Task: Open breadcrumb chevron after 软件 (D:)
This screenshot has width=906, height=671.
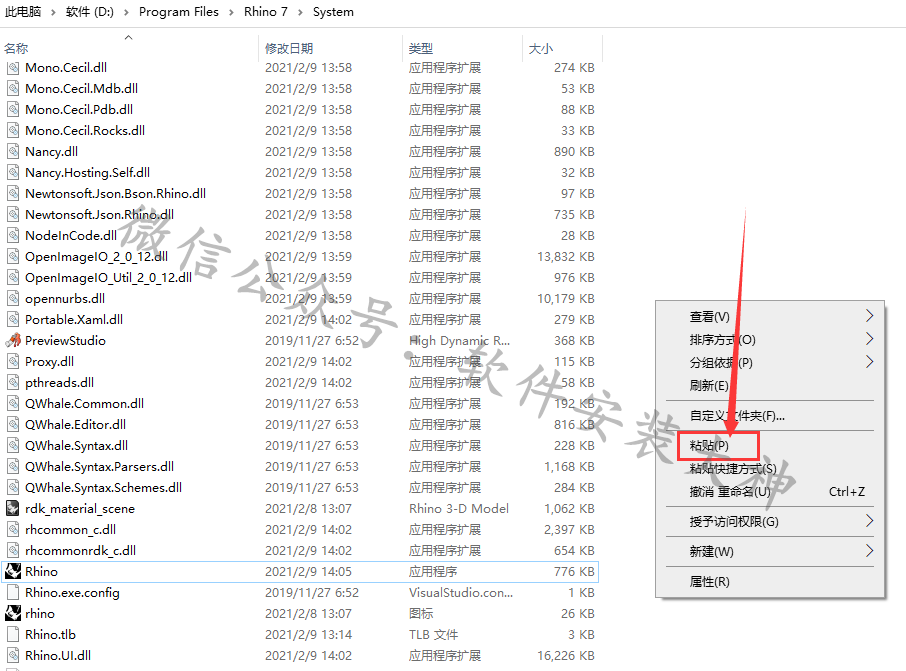Action: tap(126, 12)
